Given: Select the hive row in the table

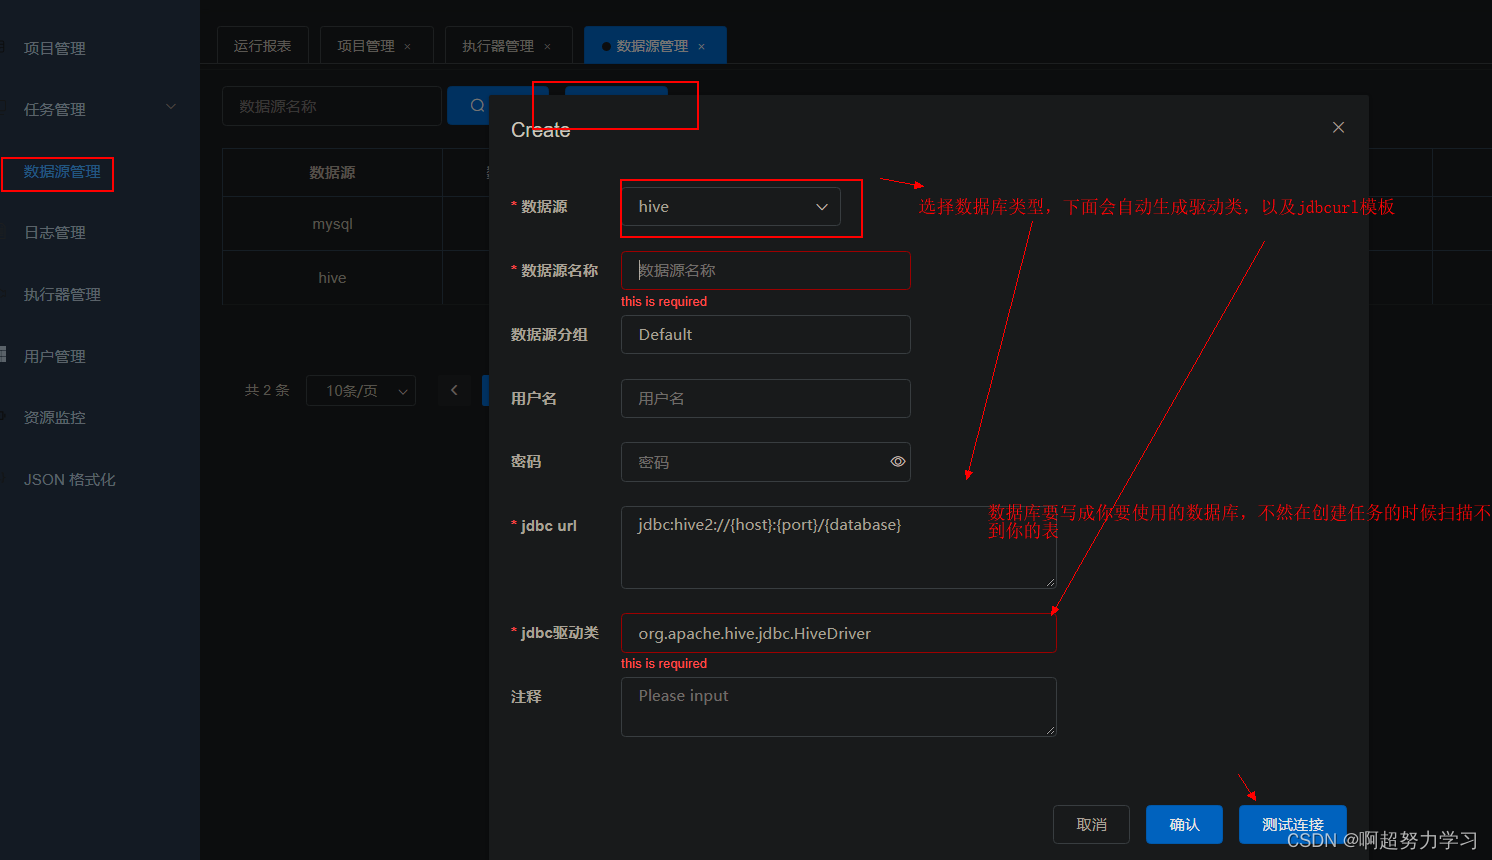Looking at the screenshot, I should coord(332,278).
